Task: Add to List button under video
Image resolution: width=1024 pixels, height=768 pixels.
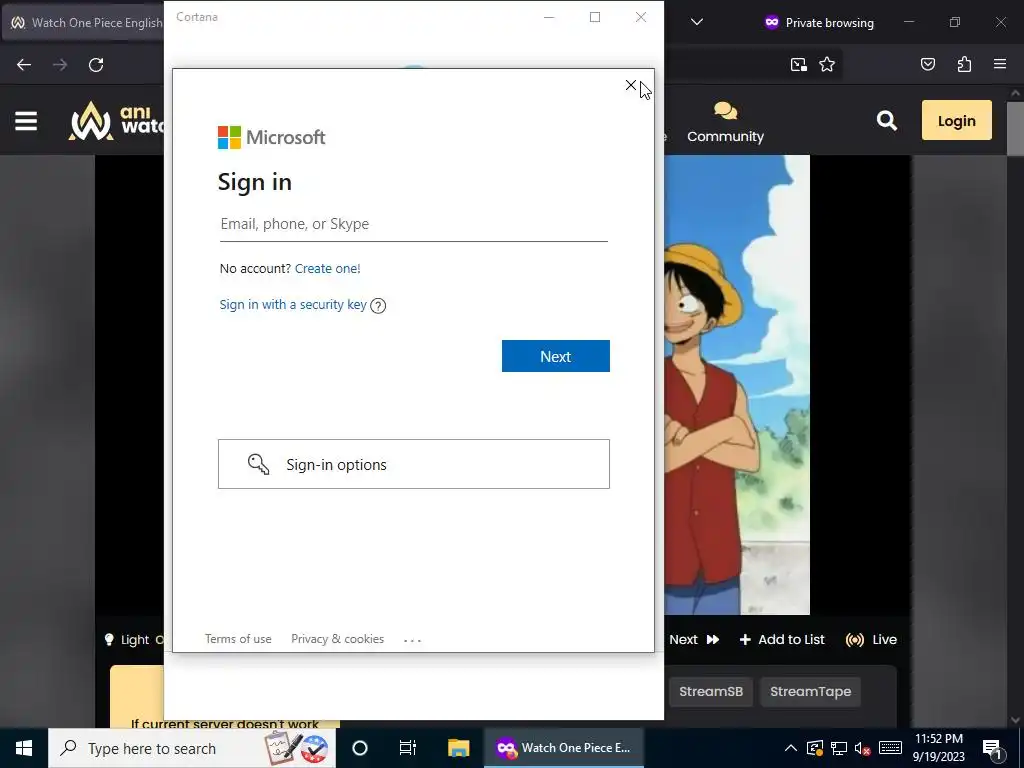Action: click(782, 639)
